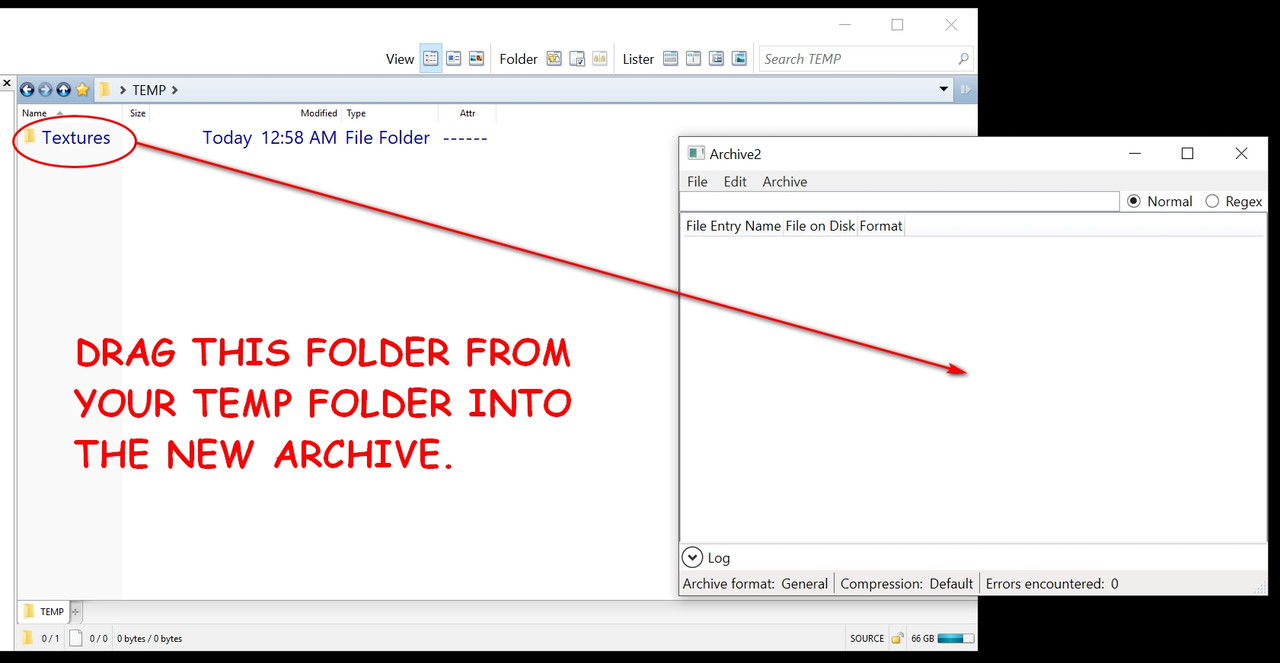Select the Regex search mode radio
1280x663 pixels.
tap(1212, 201)
